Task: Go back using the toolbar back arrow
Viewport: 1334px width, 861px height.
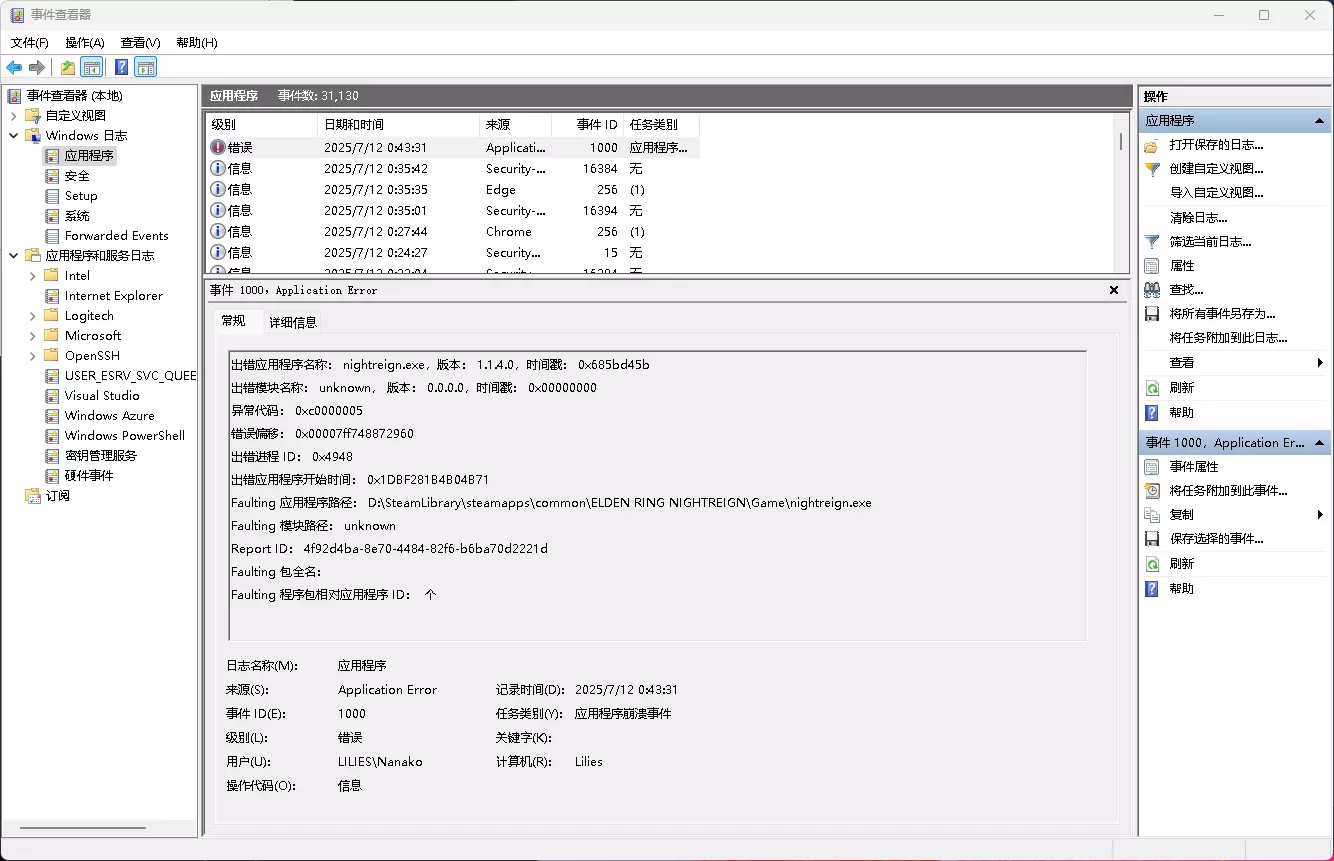Action: 14,67
